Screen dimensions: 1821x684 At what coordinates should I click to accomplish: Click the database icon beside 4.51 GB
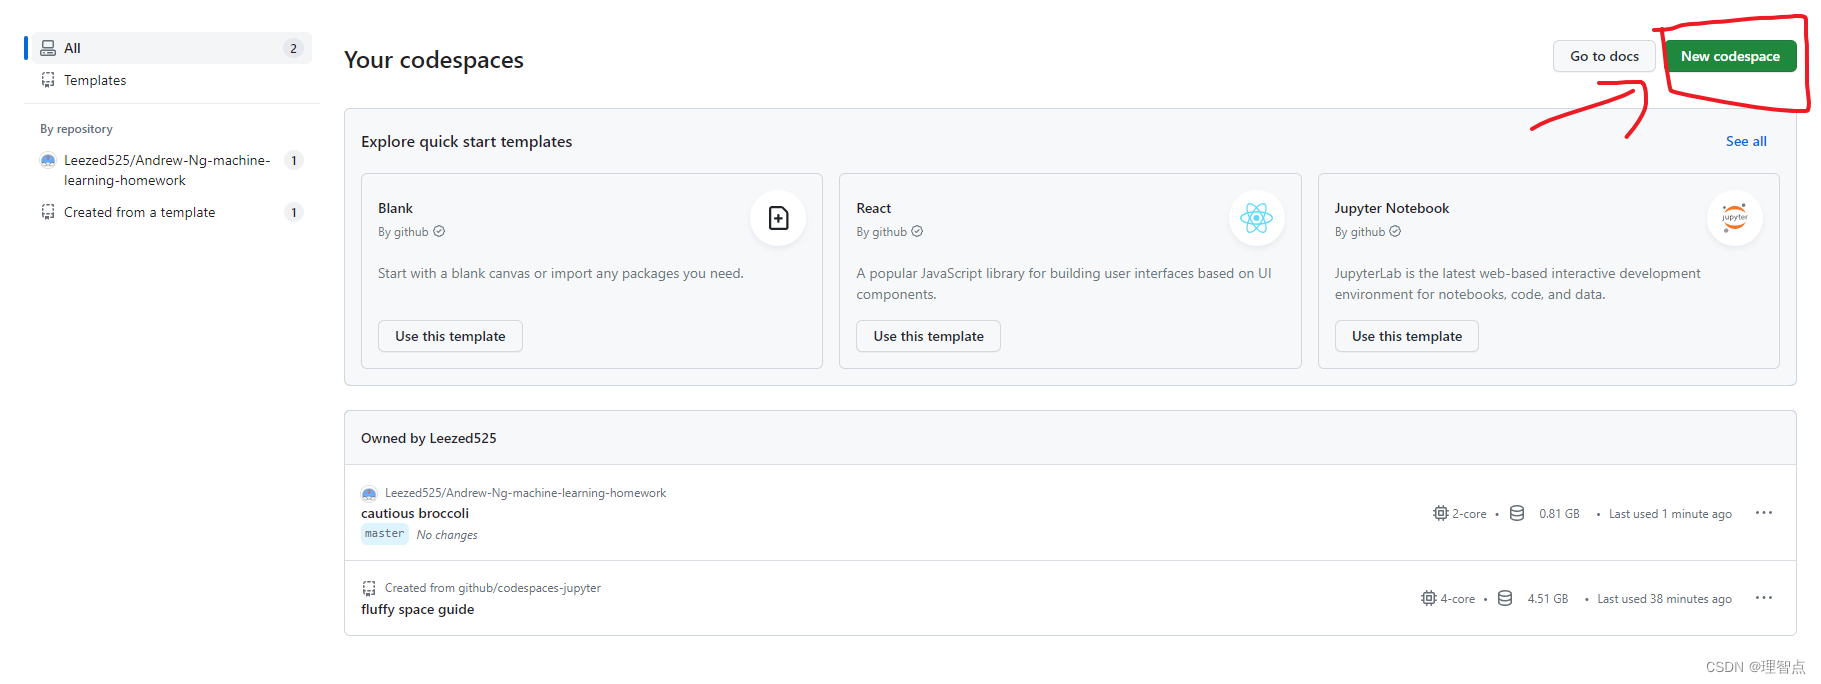point(1505,598)
